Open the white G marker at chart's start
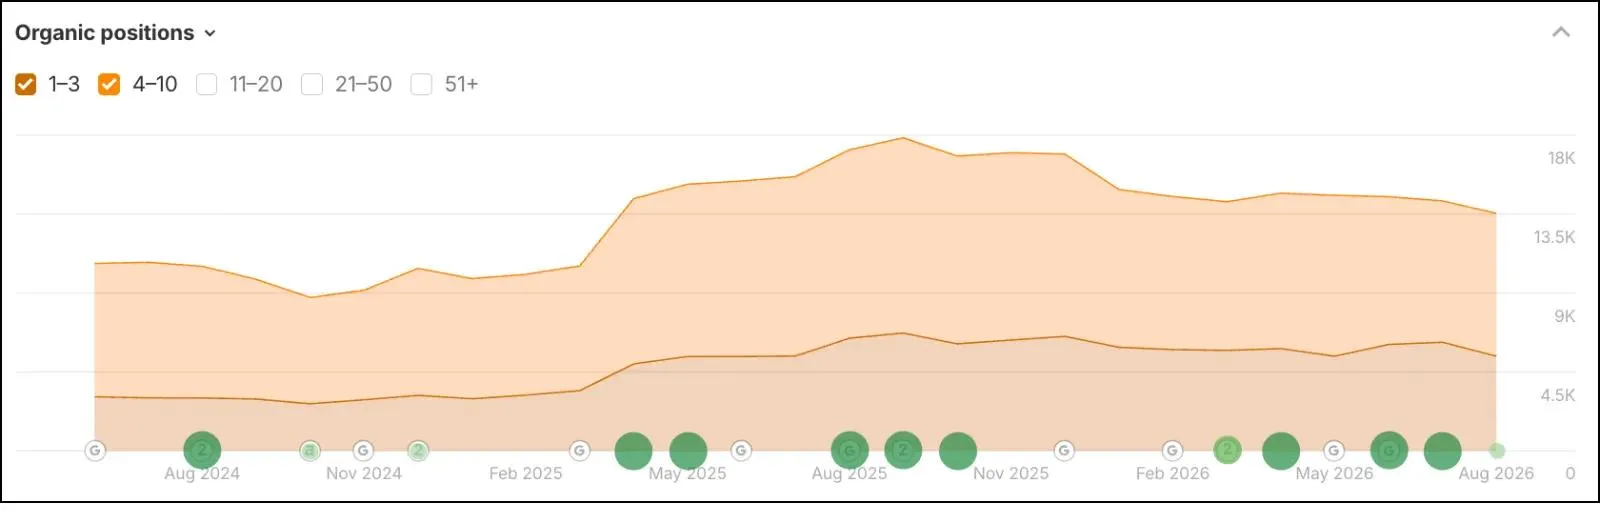The height and width of the screenshot is (511, 1600). coord(95,451)
